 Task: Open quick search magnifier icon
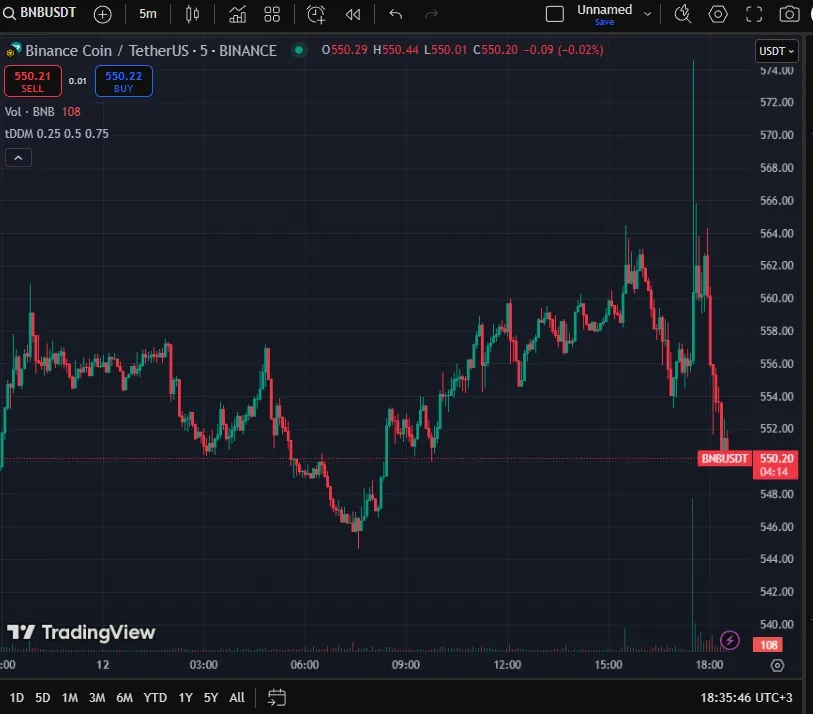682,14
